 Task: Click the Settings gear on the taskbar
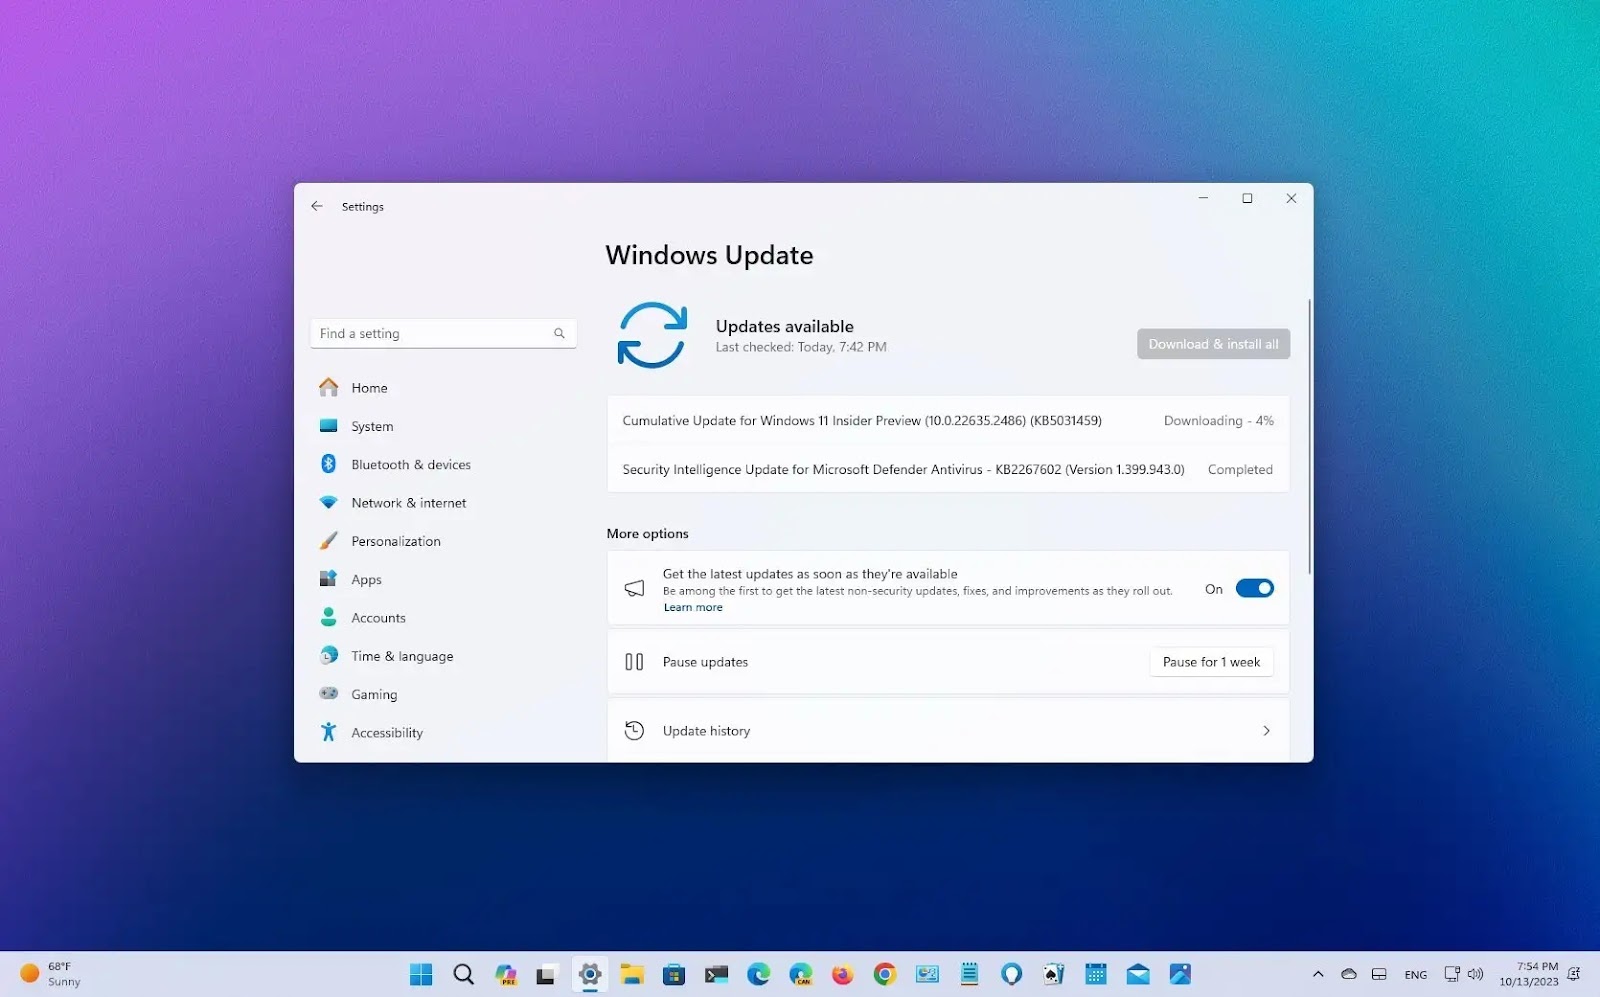coord(590,974)
